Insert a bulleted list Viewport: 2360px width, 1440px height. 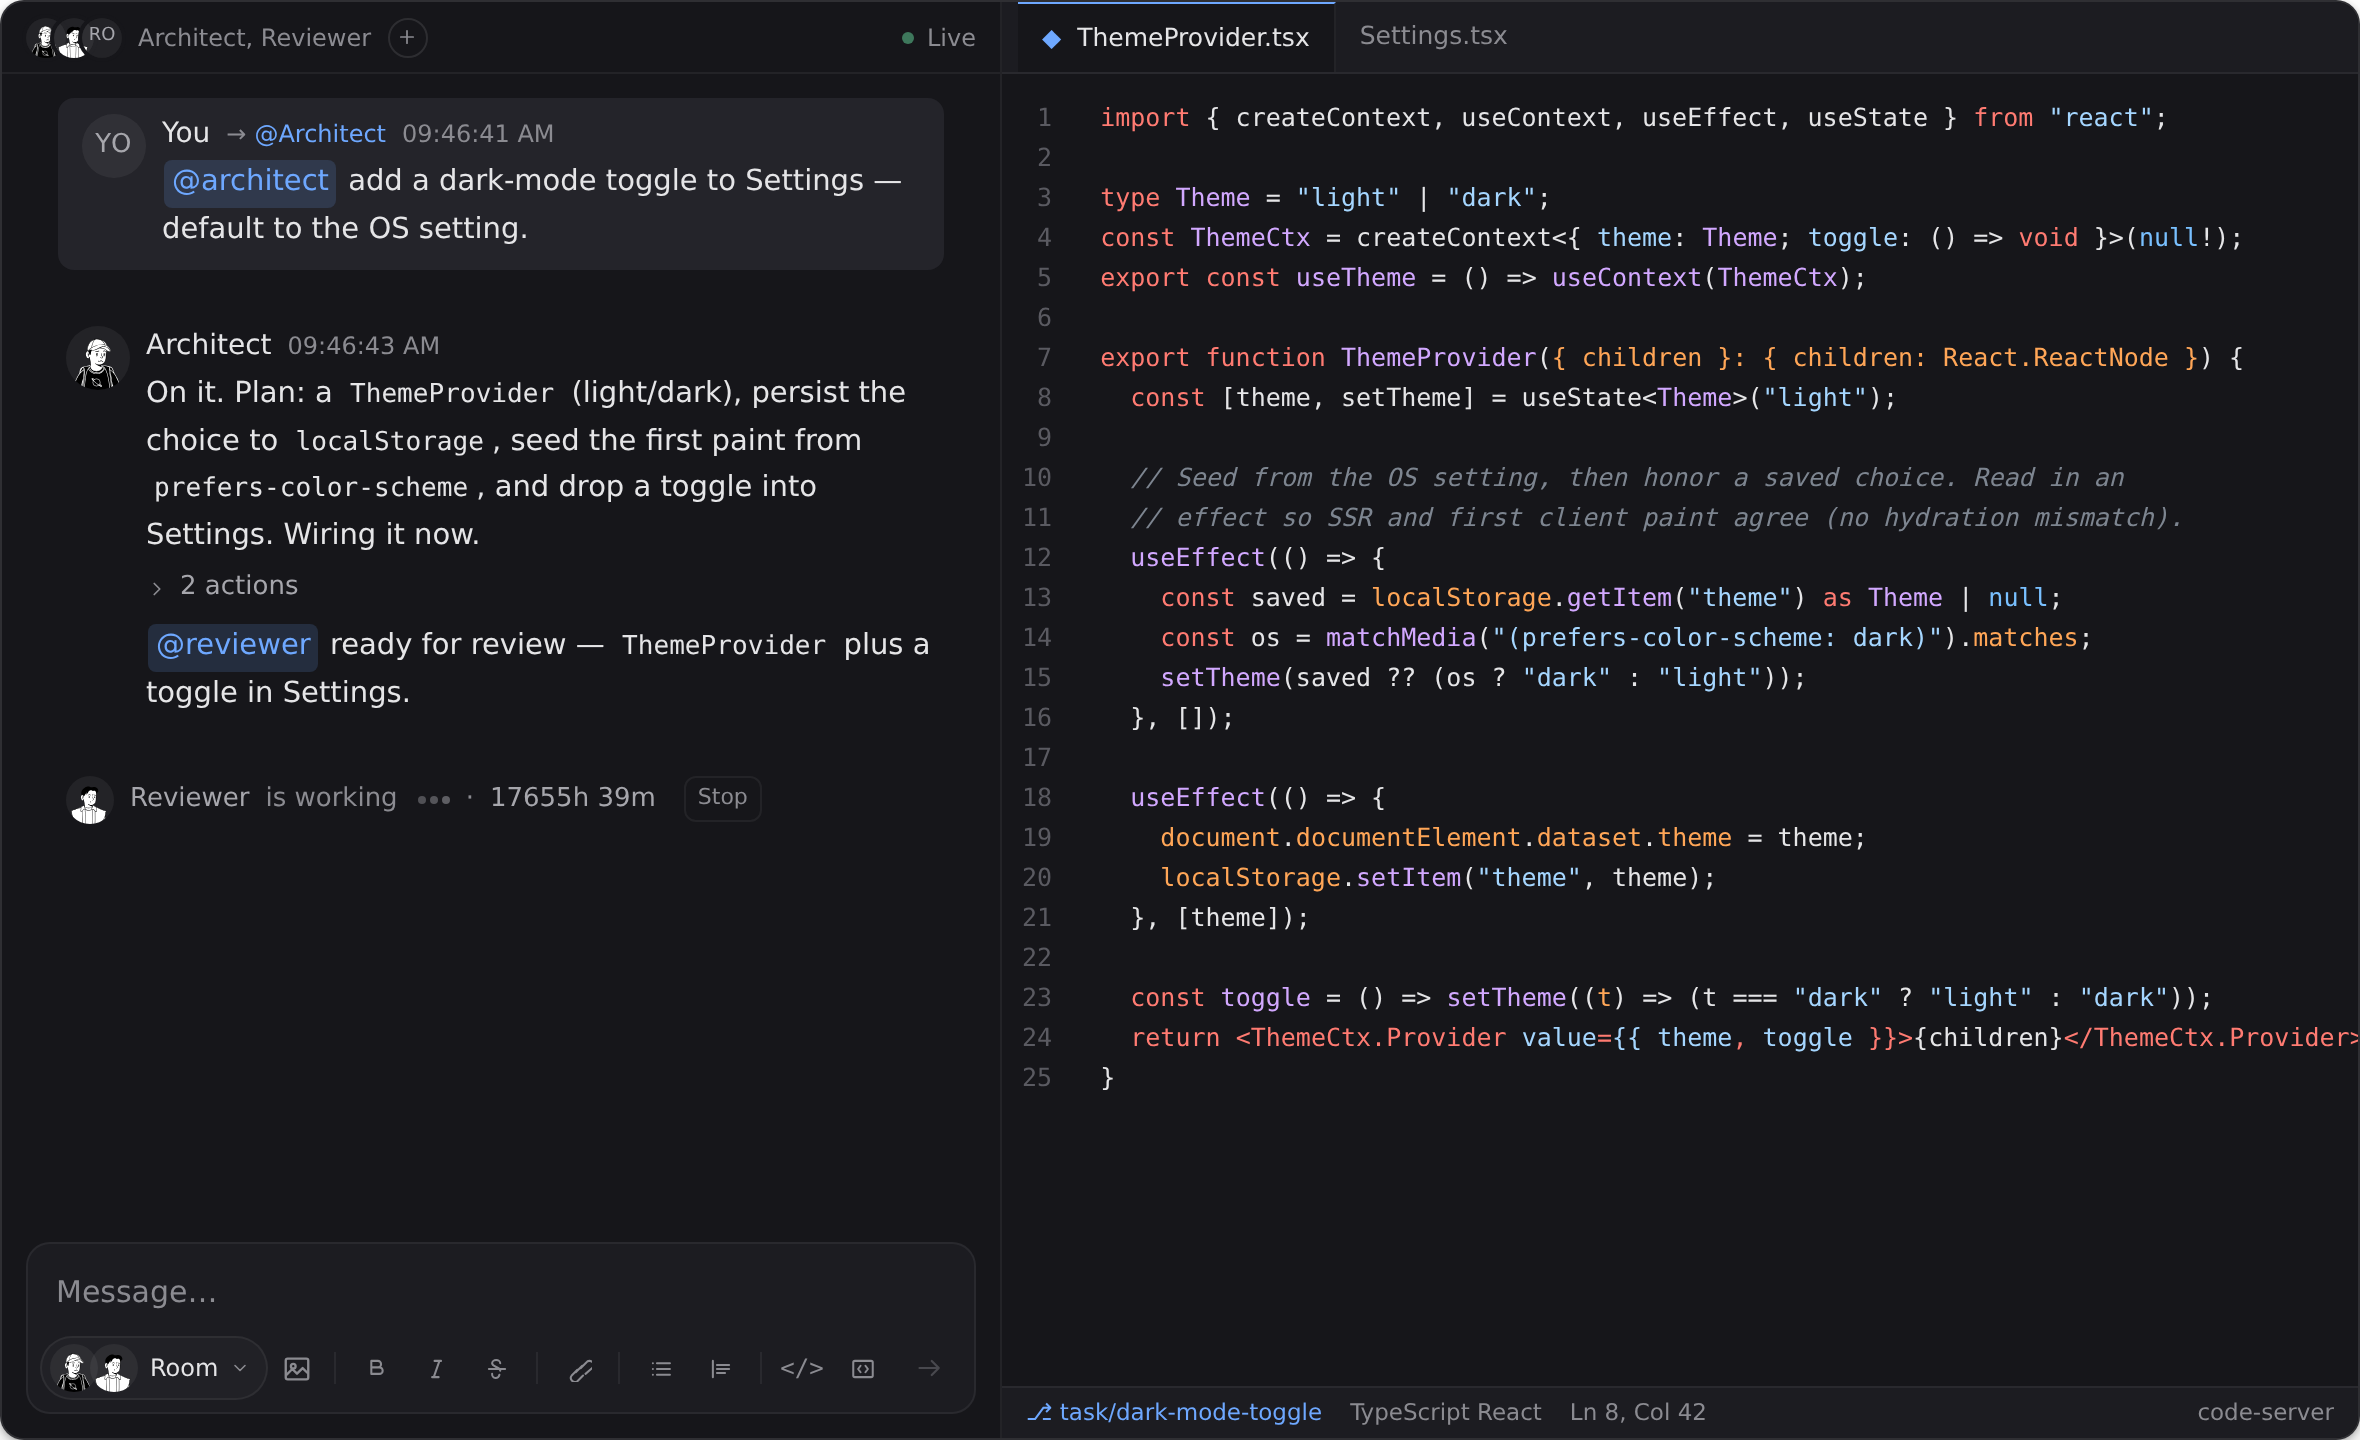coord(661,1368)
